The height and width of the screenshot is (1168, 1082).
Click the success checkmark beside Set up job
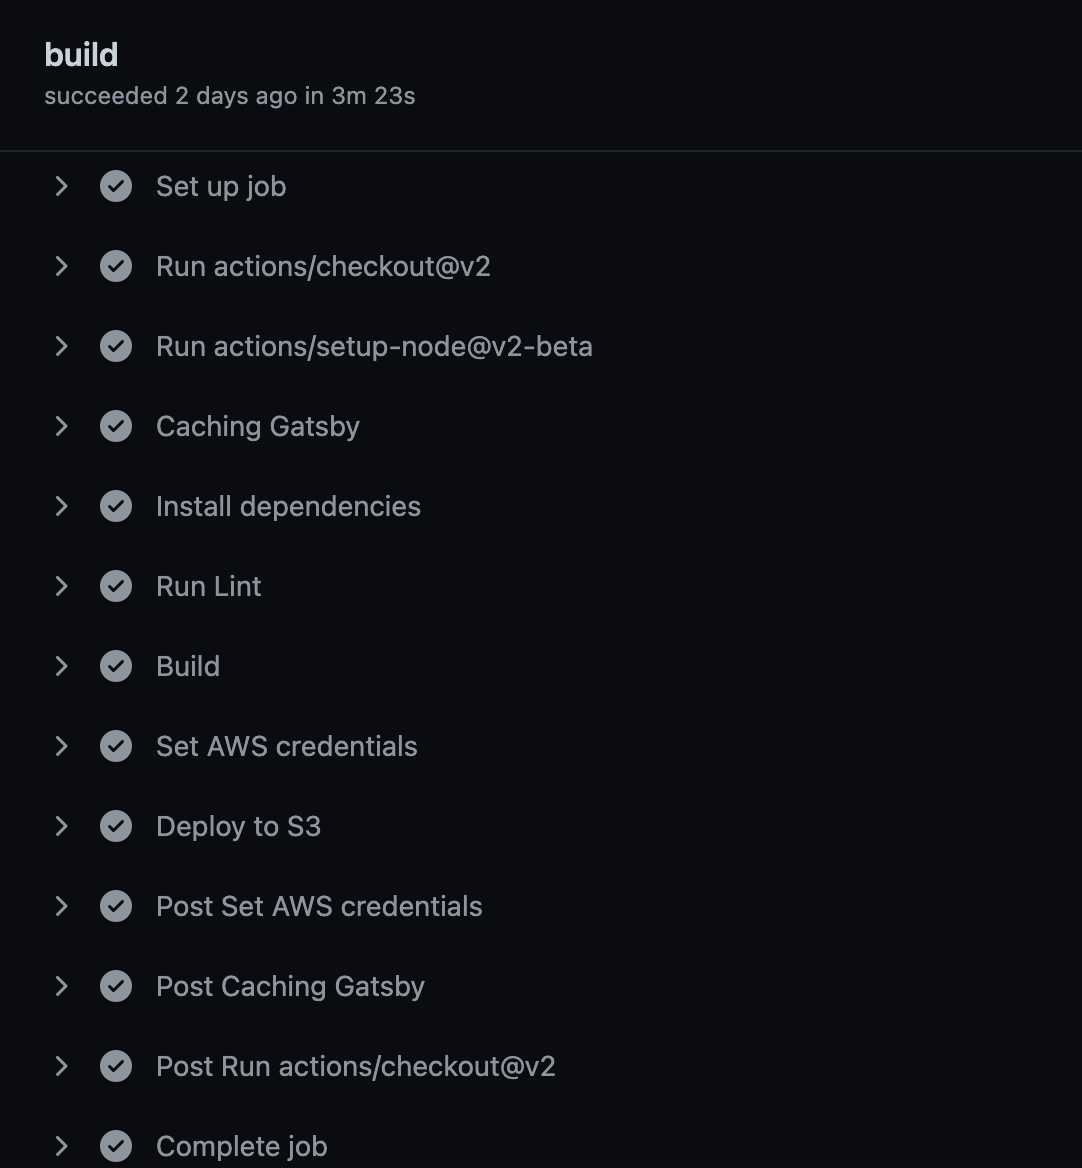[116, 186]
